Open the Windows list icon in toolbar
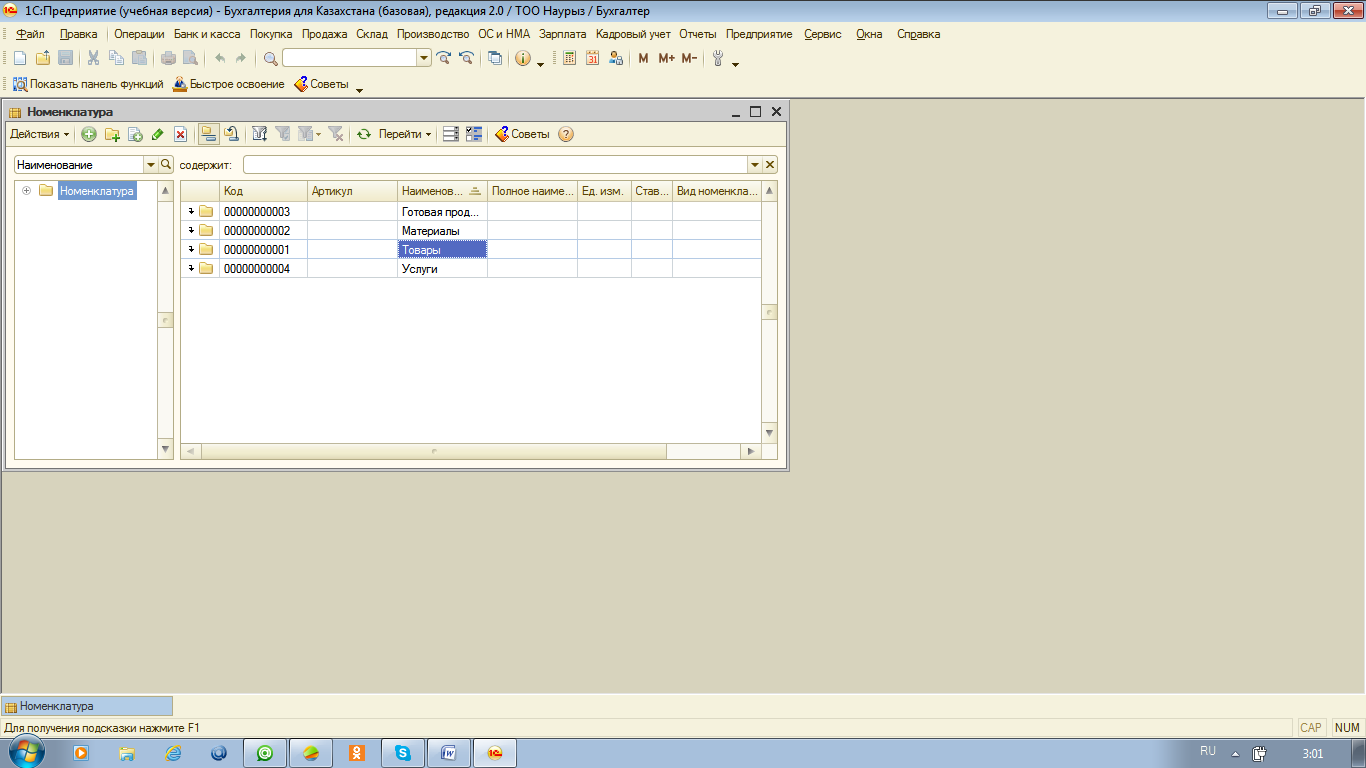Viewport: 1366px width, 768px height. [495, 58]
